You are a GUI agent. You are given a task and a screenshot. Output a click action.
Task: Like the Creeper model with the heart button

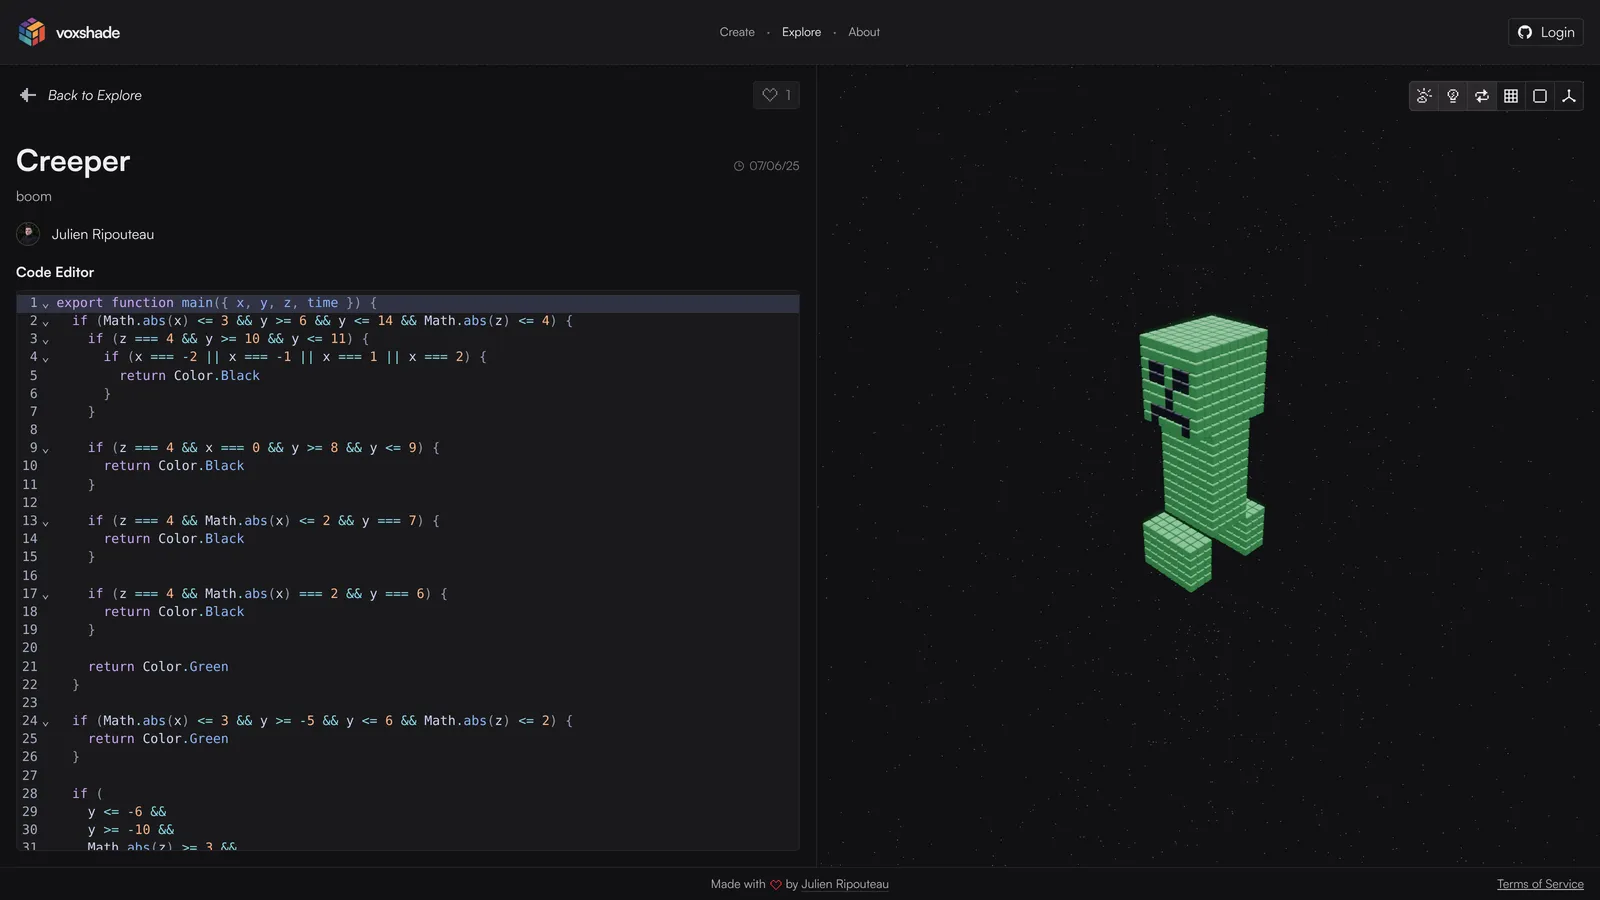(776, 95)
